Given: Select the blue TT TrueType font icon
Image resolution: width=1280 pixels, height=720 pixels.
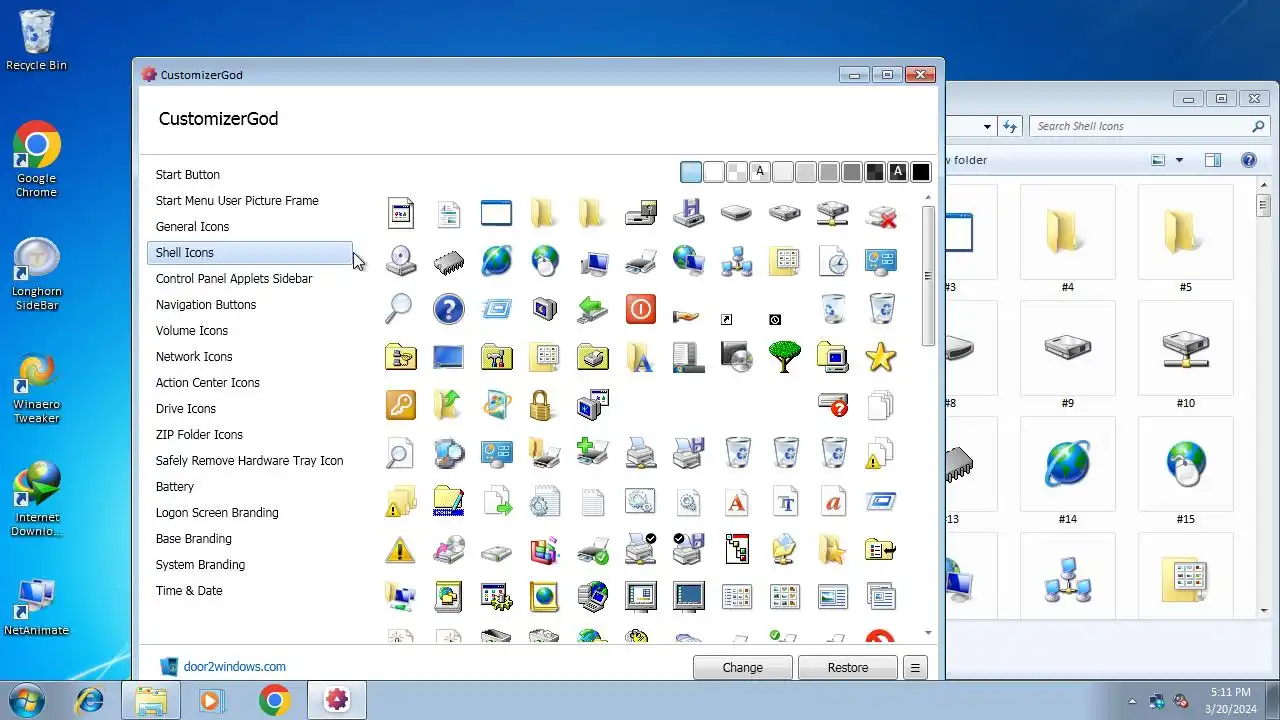Looking at the screenshot, I should pos(784,501).
